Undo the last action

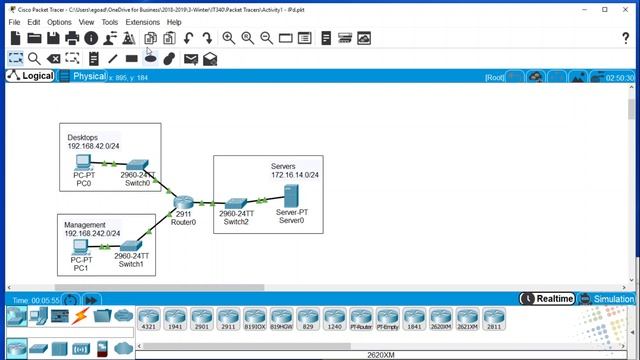click(188, 38)
